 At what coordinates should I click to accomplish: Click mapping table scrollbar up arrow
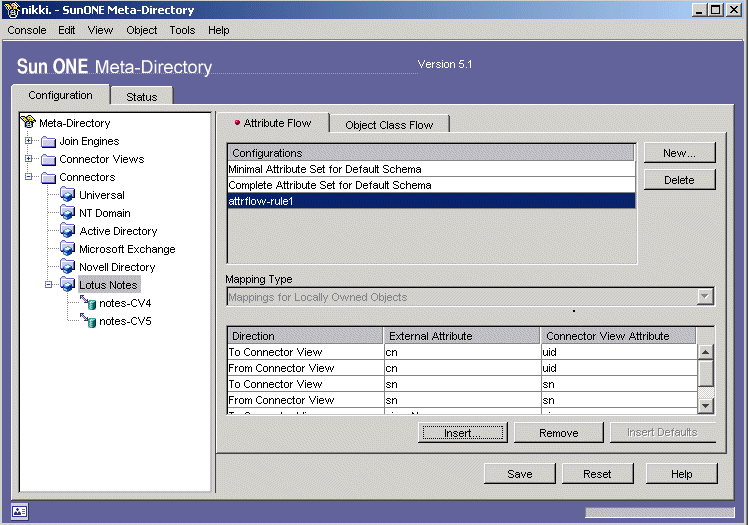point(706,352)
